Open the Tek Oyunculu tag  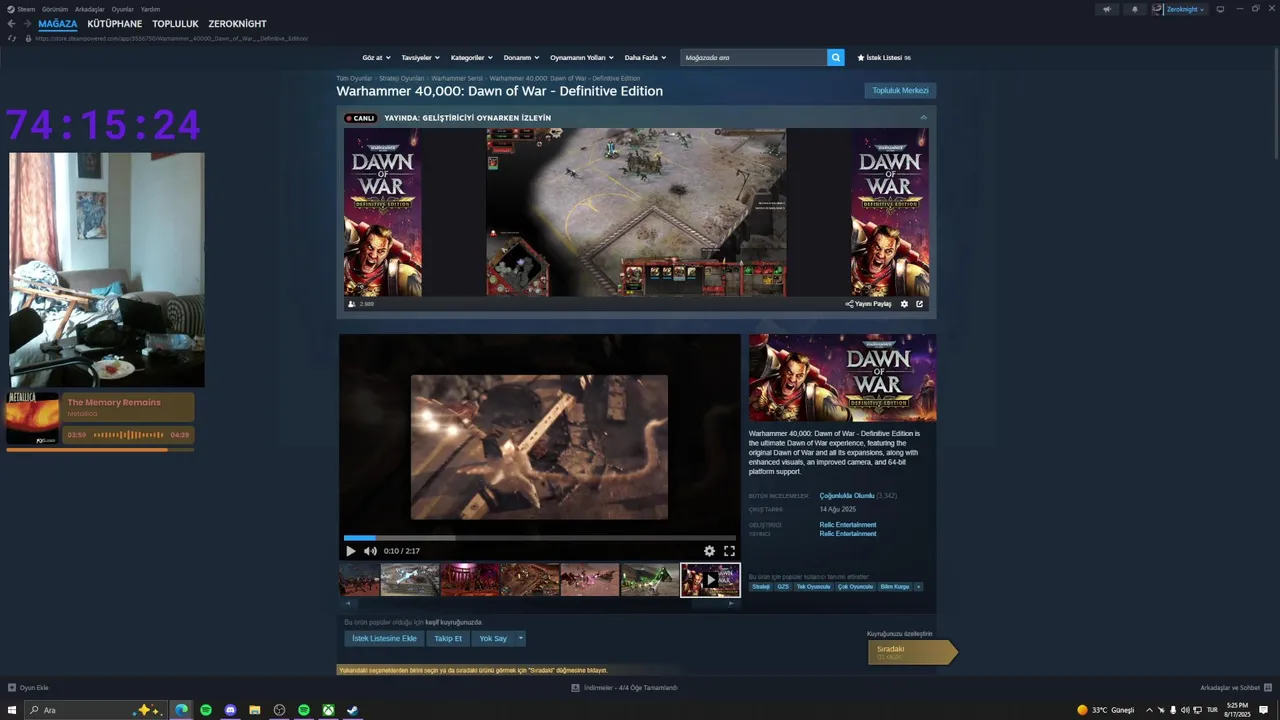813,587
